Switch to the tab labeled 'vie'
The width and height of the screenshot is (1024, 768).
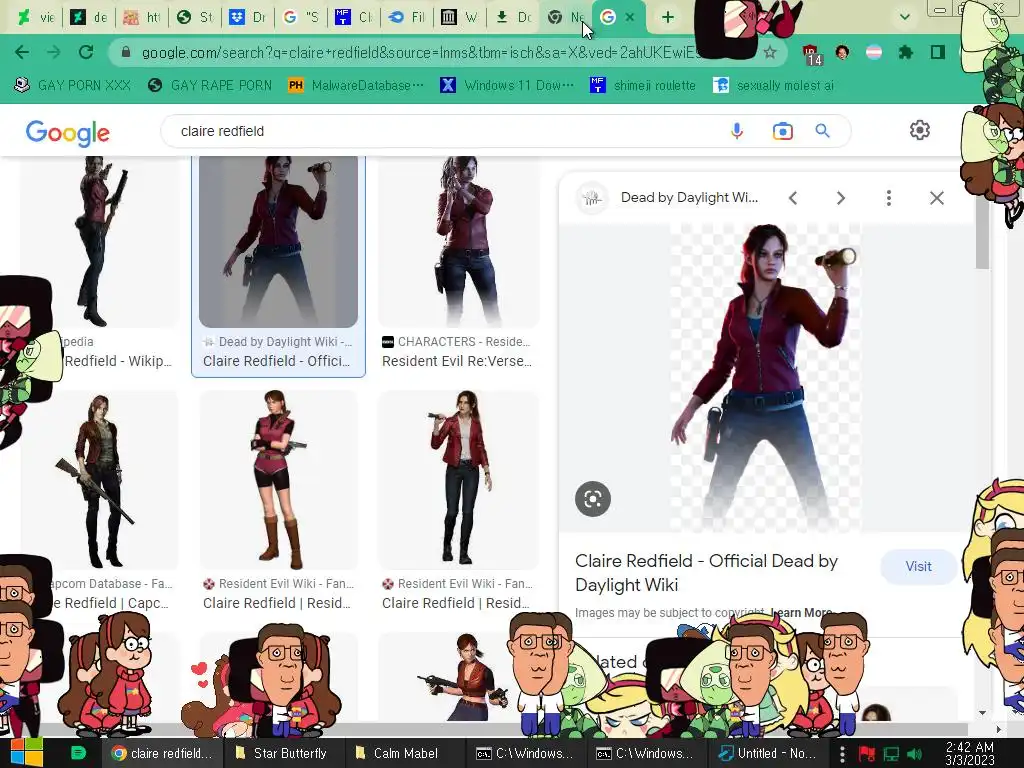[35, 18]
